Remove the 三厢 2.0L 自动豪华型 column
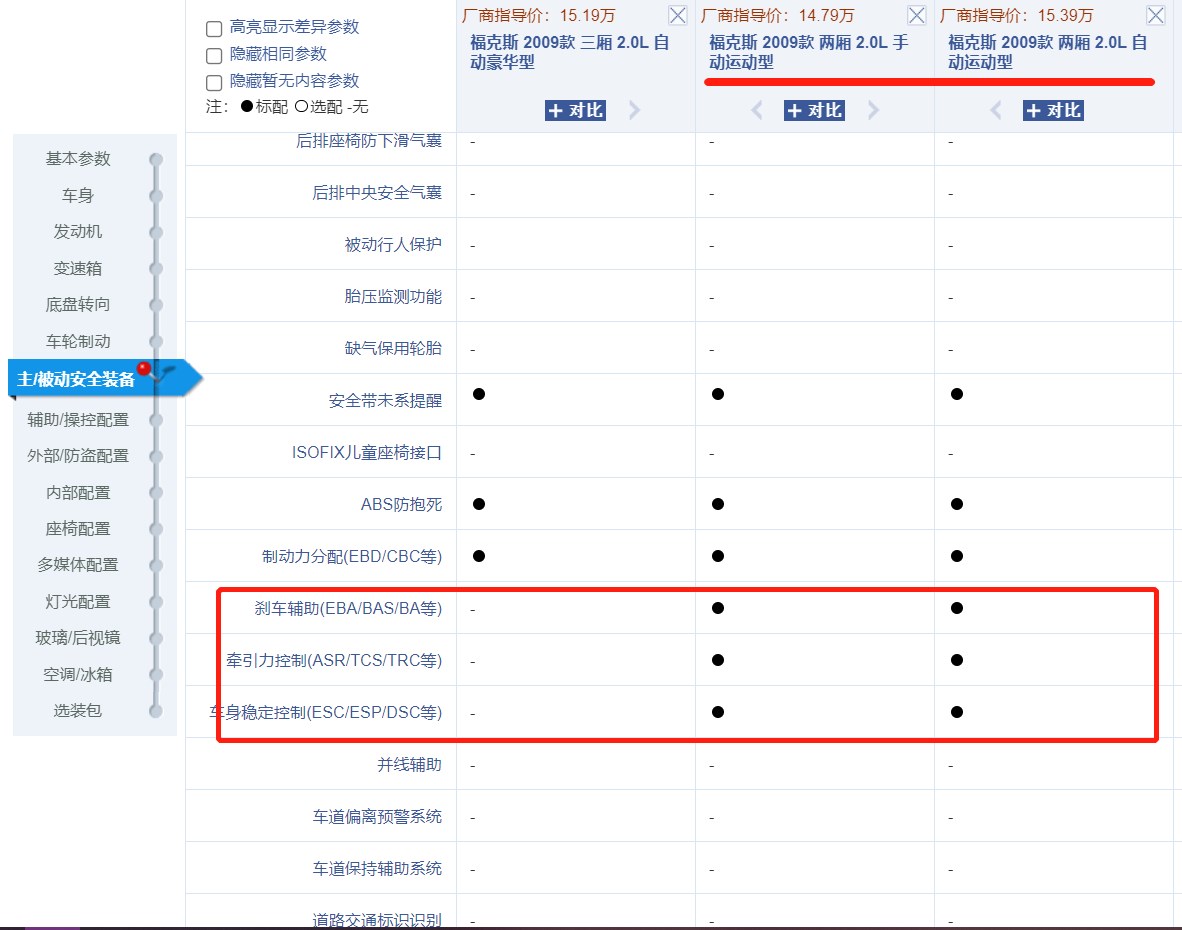Image resolution: width=1182 pixels, height=930 pixels. pyautogui.click(x=677, y=15)
